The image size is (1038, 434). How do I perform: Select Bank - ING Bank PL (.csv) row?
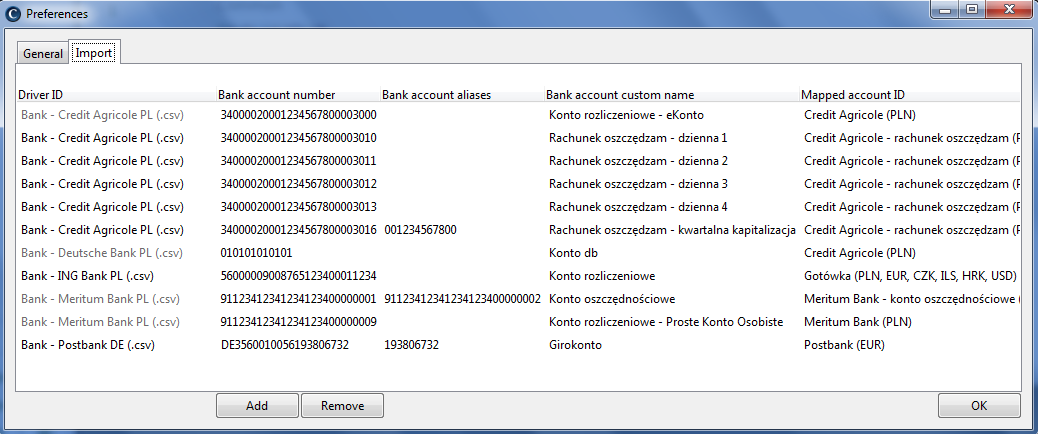pos(87,276)
